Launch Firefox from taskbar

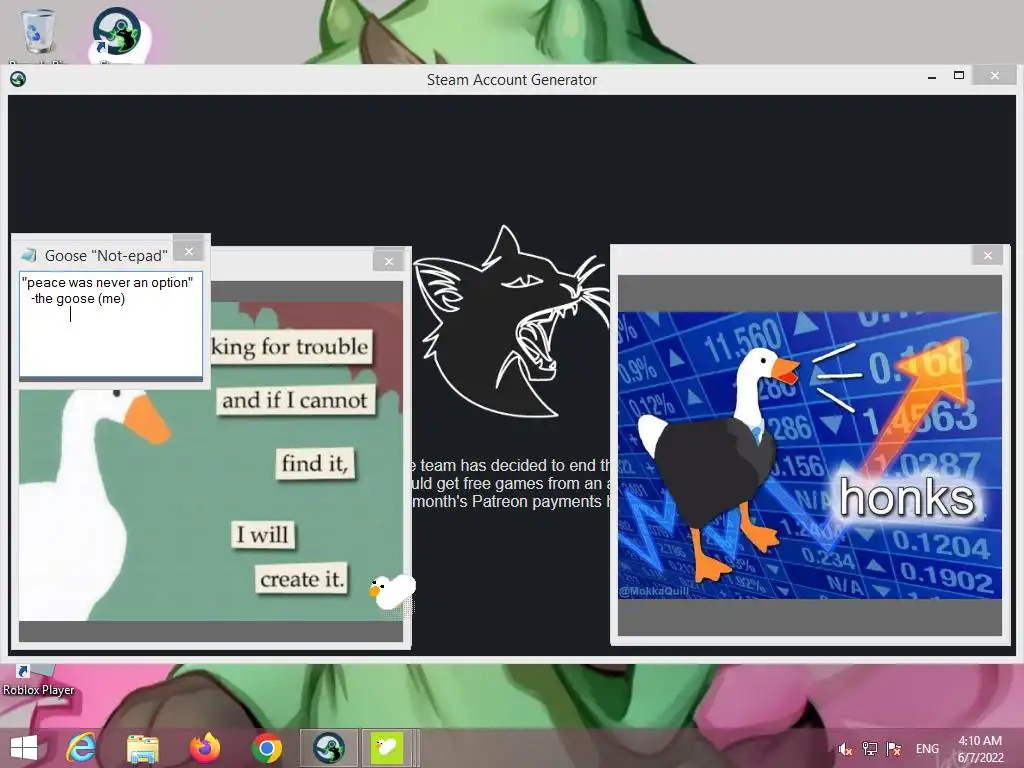pos(204,748)
